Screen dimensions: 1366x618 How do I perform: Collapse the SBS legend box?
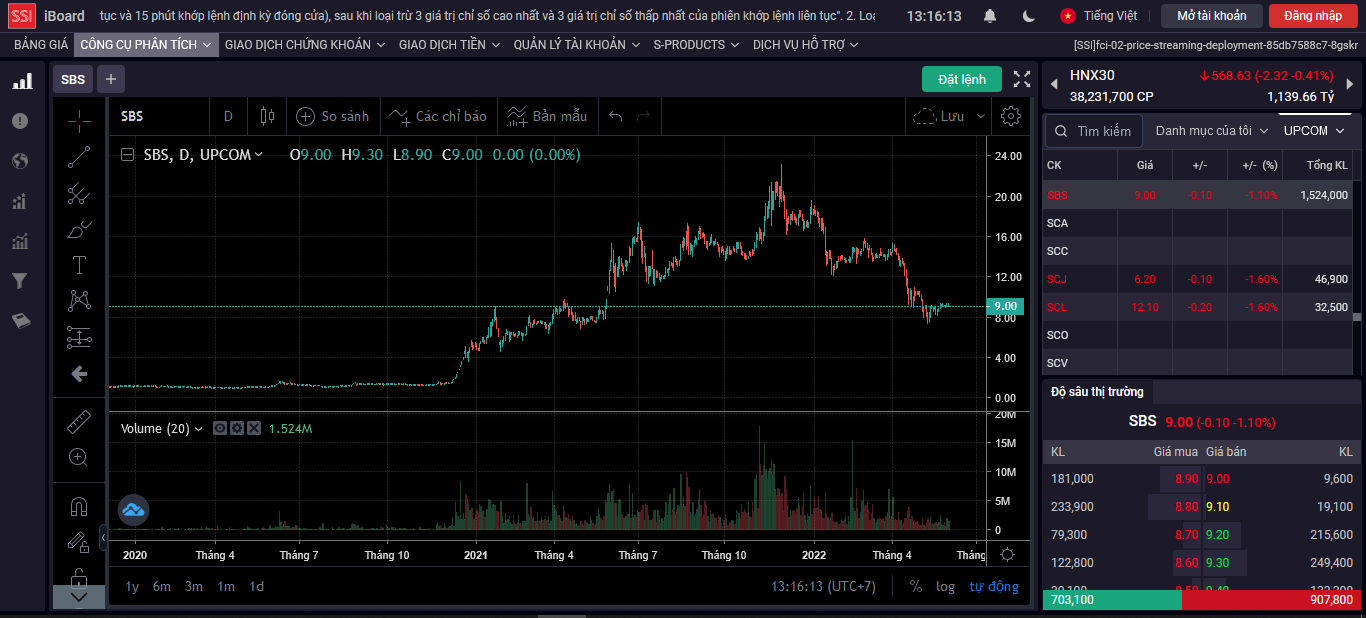[x=127, y=155]
